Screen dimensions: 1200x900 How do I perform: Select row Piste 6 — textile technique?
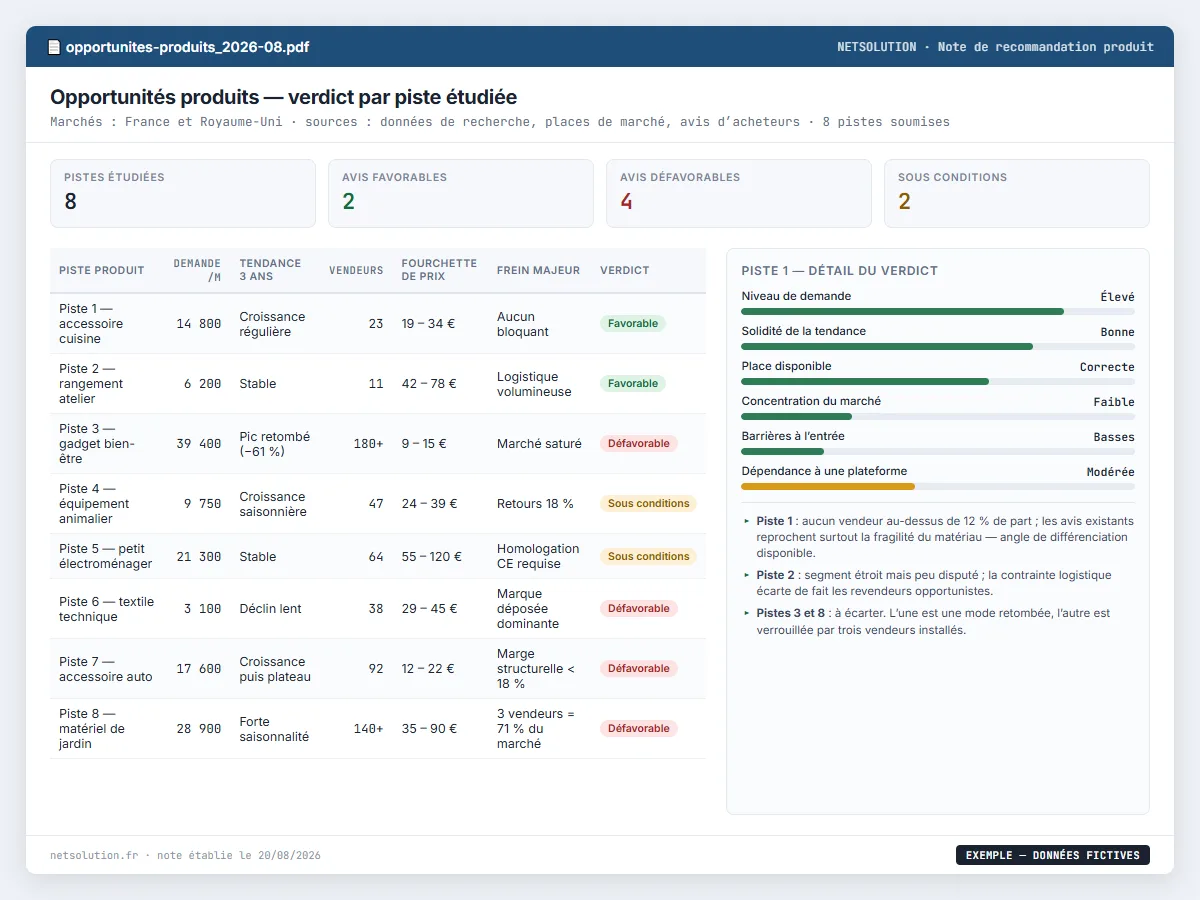pyautogui.click(x=378, y=609)
